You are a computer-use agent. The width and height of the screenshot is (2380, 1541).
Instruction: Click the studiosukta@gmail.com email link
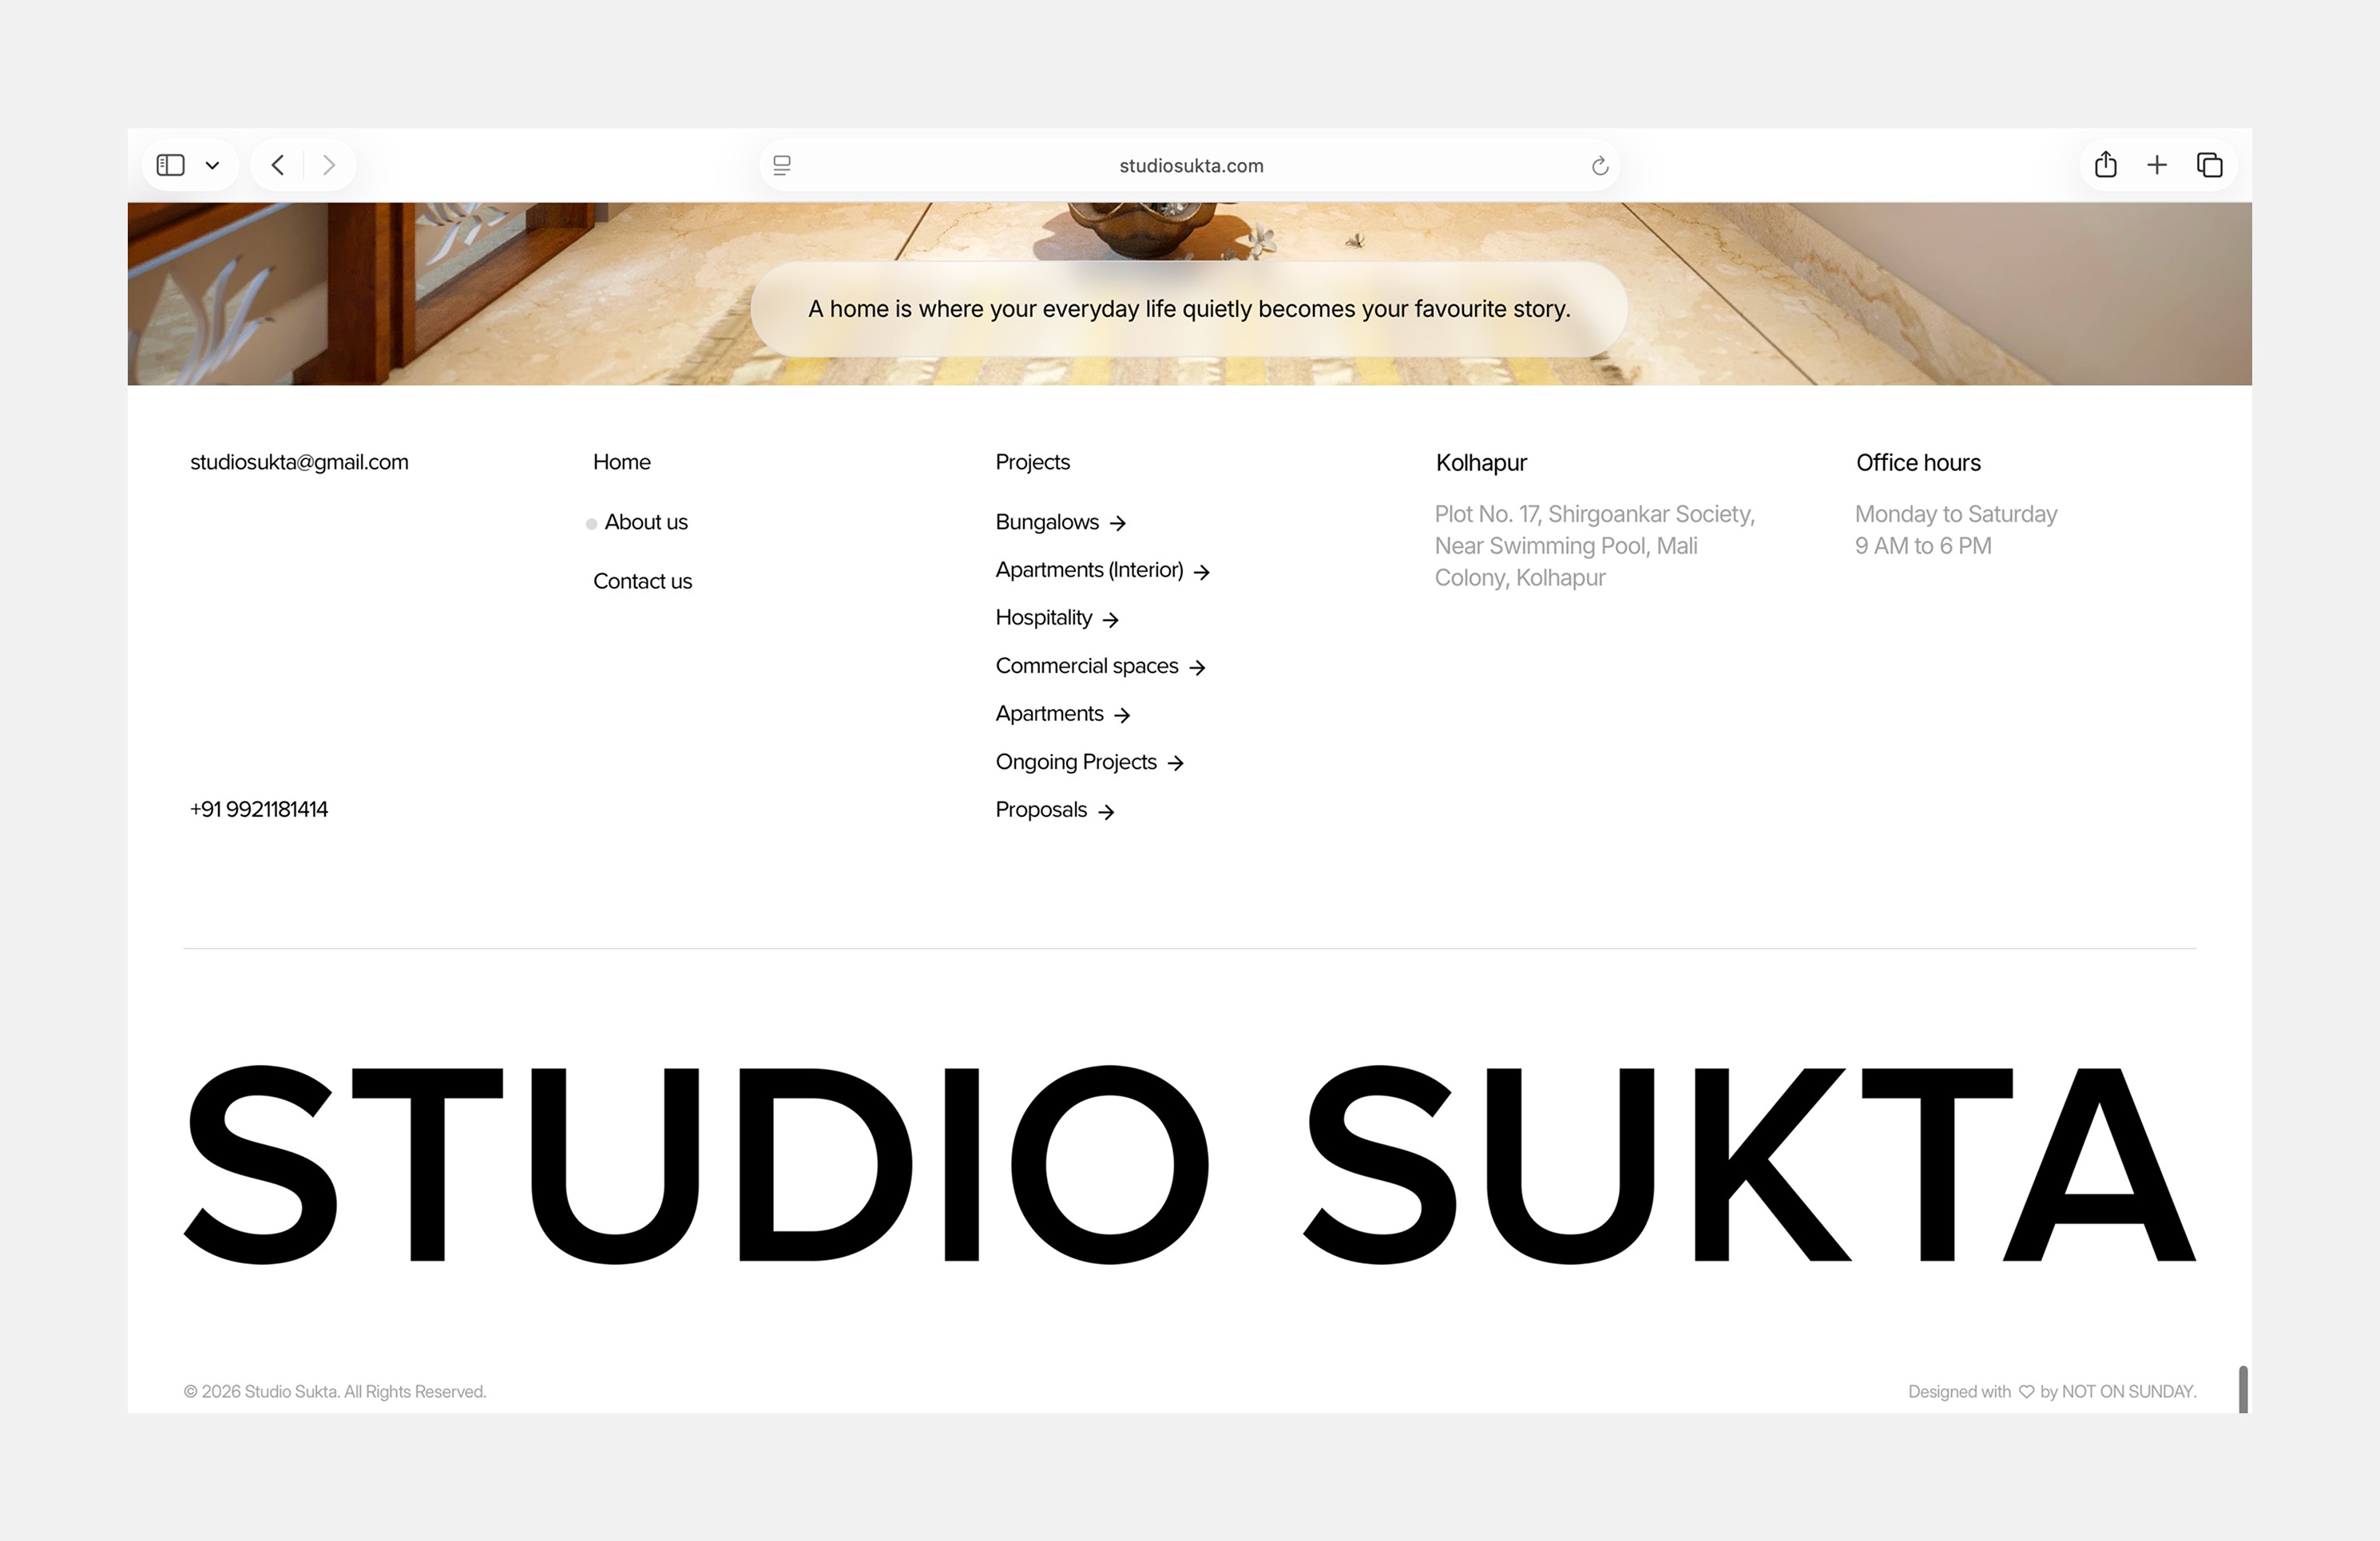[x=299, y=462]
